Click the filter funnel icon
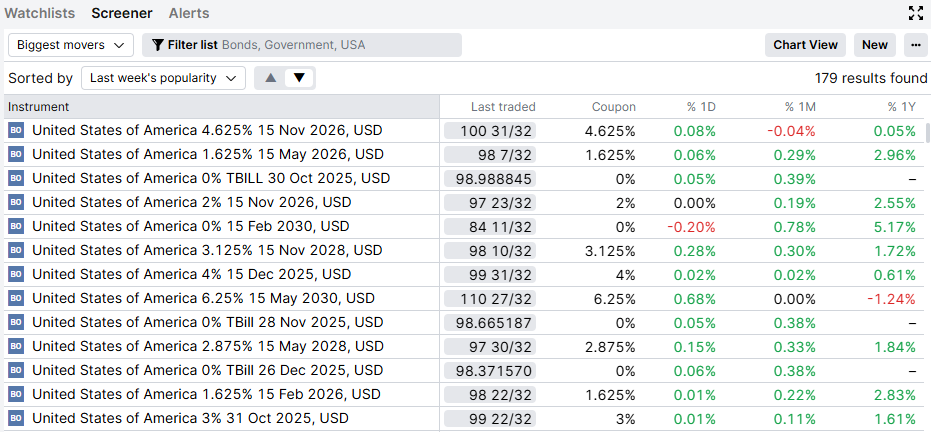931x432 pixels. pos(158,45)
